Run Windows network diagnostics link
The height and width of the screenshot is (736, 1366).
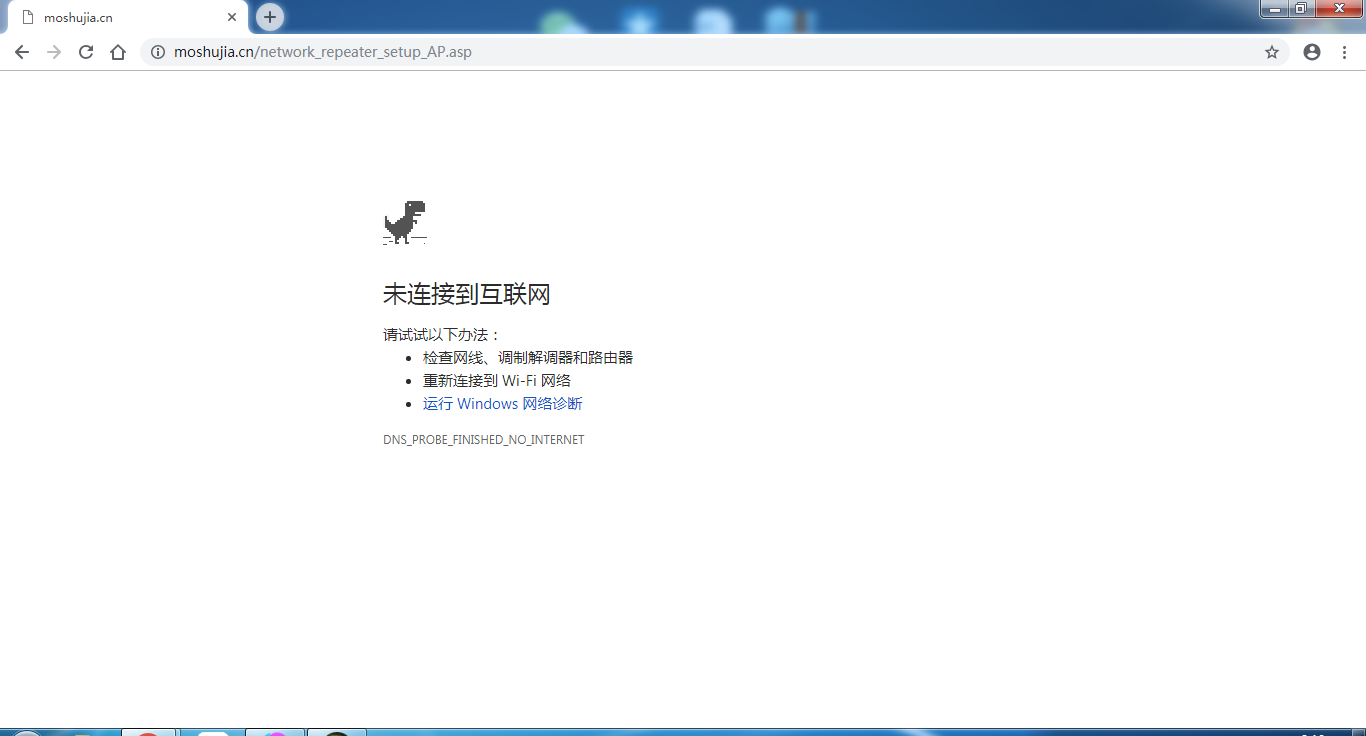tap(503, 404)
